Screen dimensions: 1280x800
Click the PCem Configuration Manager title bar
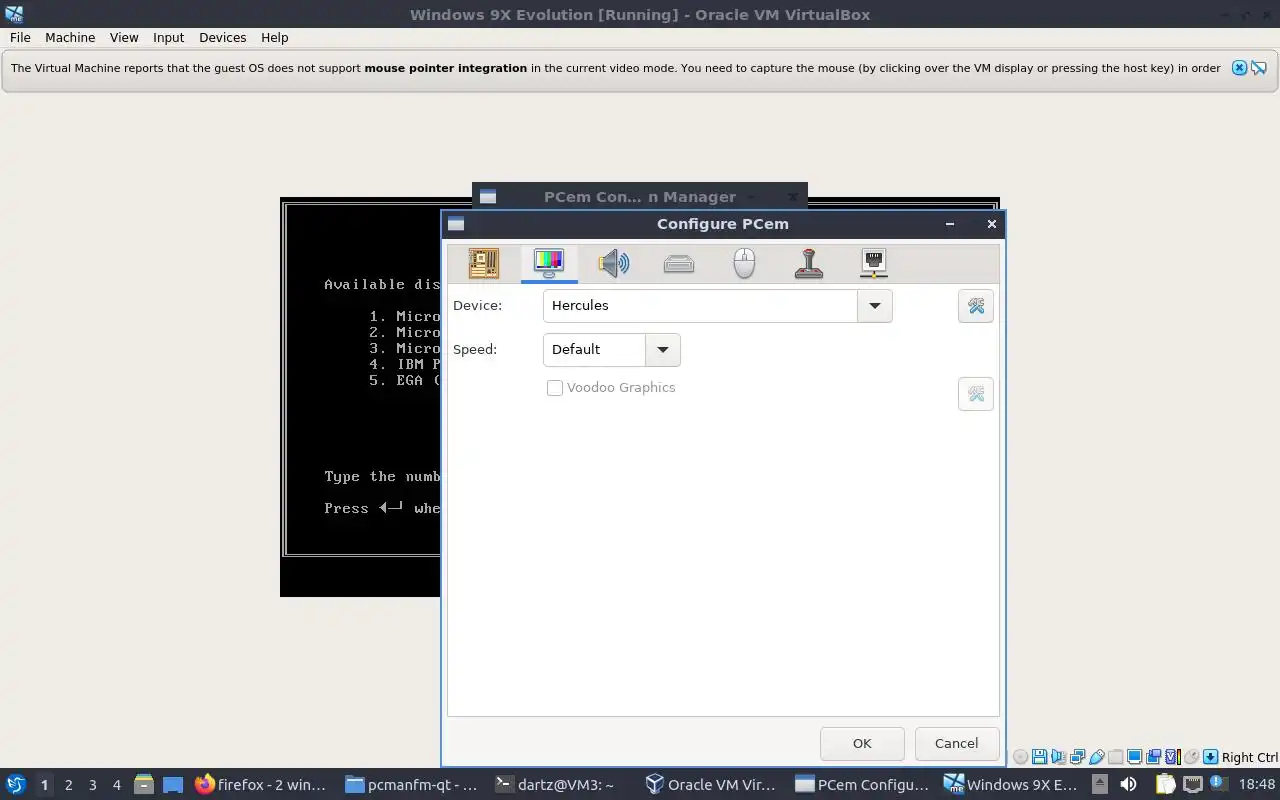click(x=640, y=196)
